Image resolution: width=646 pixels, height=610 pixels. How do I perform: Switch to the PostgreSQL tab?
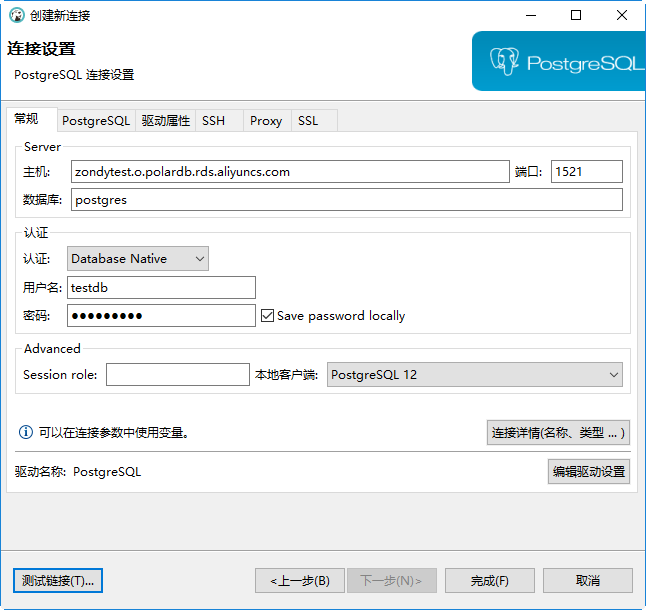[x=96, y=121]
